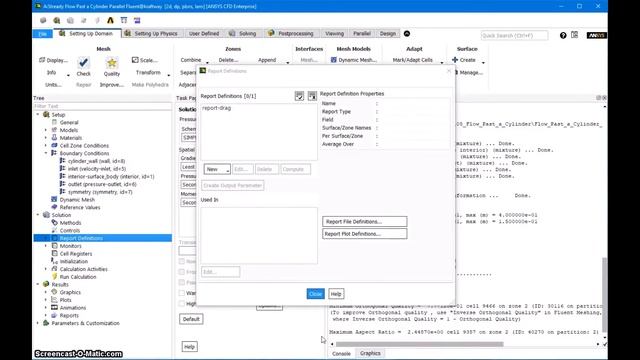The image size is (640, 360).
Task: Click Improve in the Mesh group
Action: (x=111, y=84)
